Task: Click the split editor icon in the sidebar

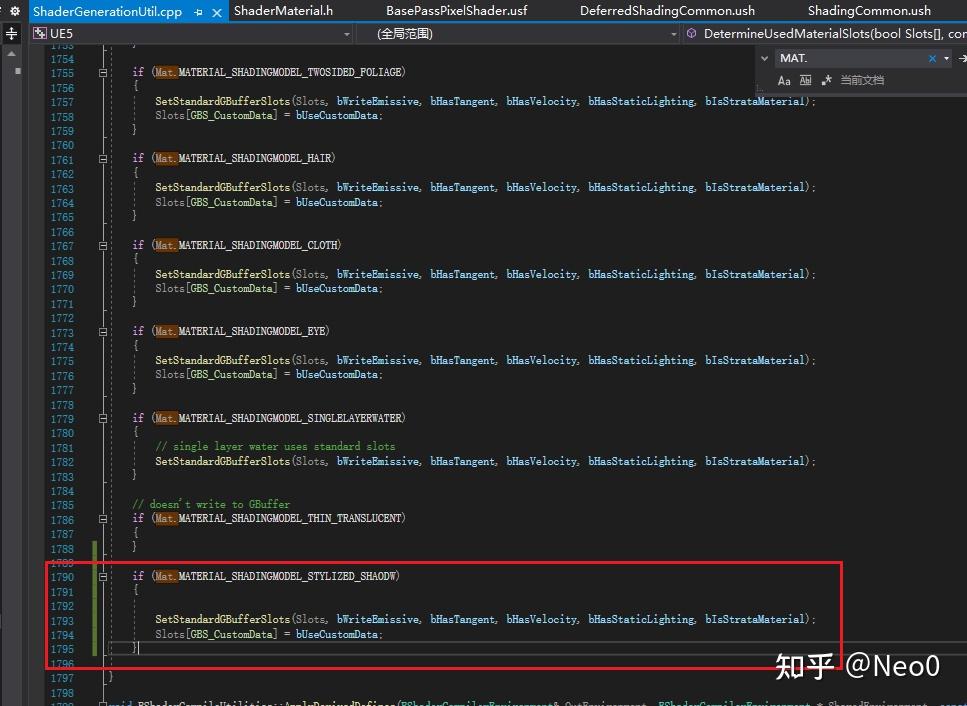Action: point(11,32)
